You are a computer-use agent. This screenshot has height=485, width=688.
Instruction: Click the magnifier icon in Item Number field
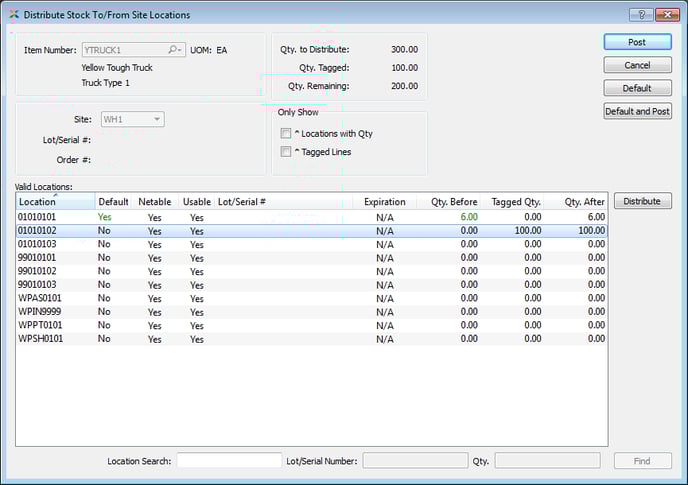coord(174,49)
